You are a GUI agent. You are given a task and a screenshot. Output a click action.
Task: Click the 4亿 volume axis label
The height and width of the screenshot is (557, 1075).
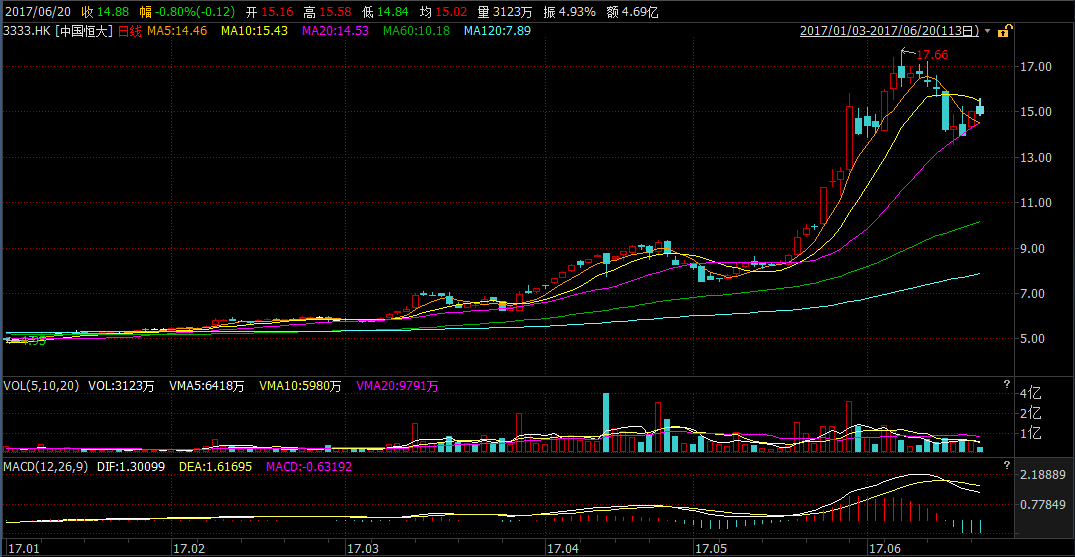[1030, 394]
